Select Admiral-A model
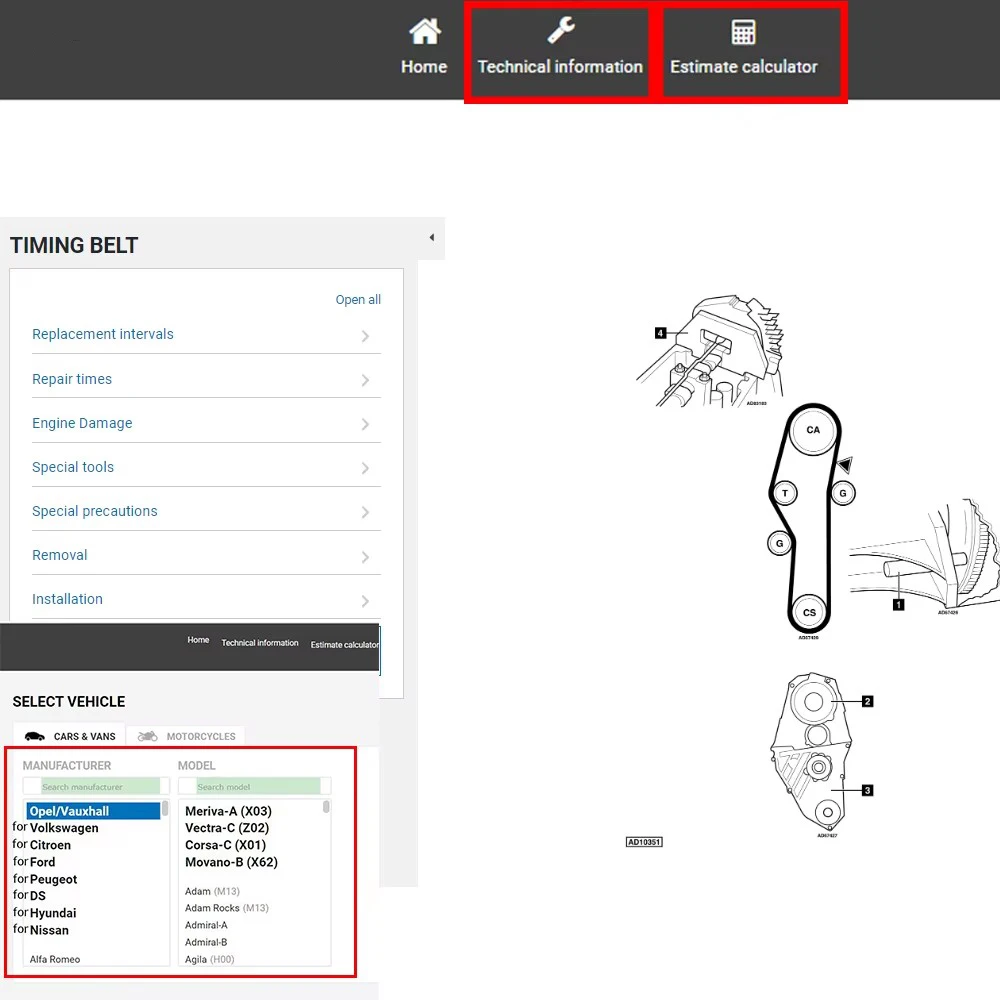The height and width of the screenshot is (1000, 1000). (x=206, y=925)
